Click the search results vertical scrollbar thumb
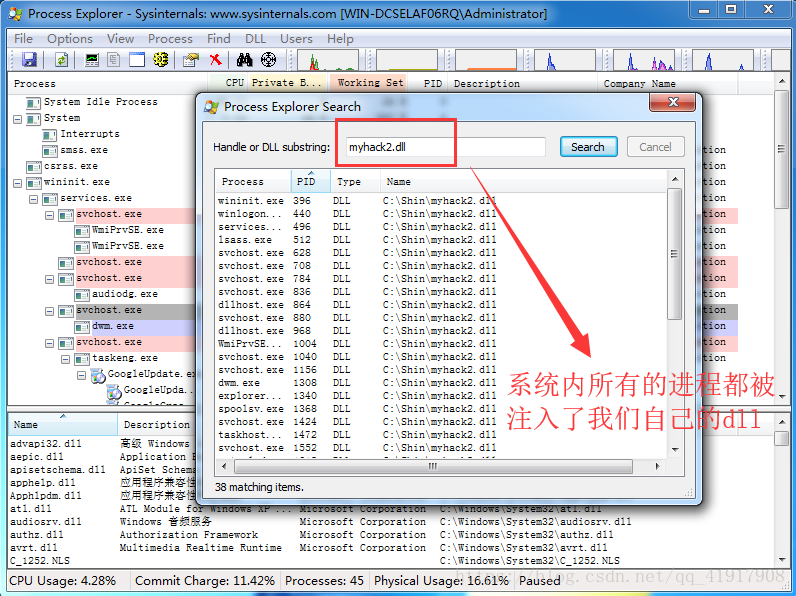Viewport: 796px width, 596px height. pos(674,254)
